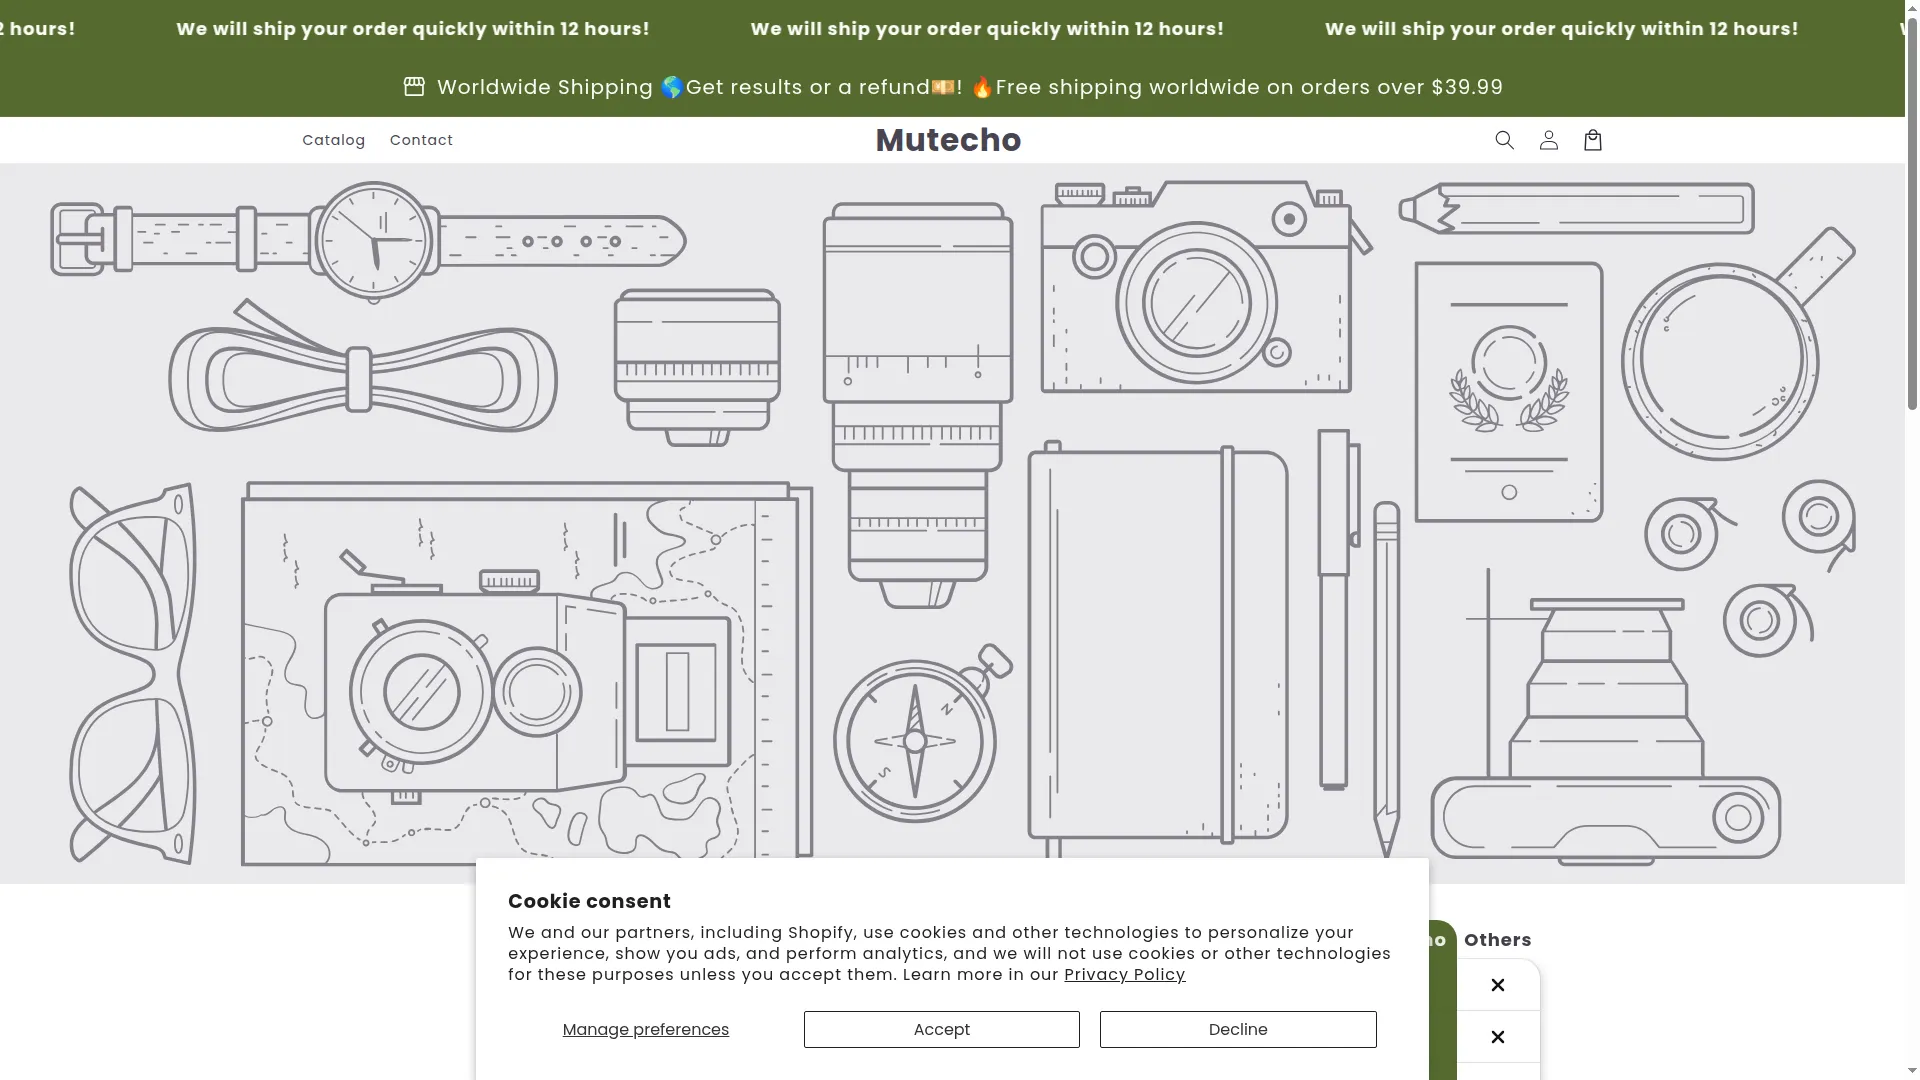Open the Privacy Policy link
The height and width of the screenshot is (1080, 1920).
1124,975
